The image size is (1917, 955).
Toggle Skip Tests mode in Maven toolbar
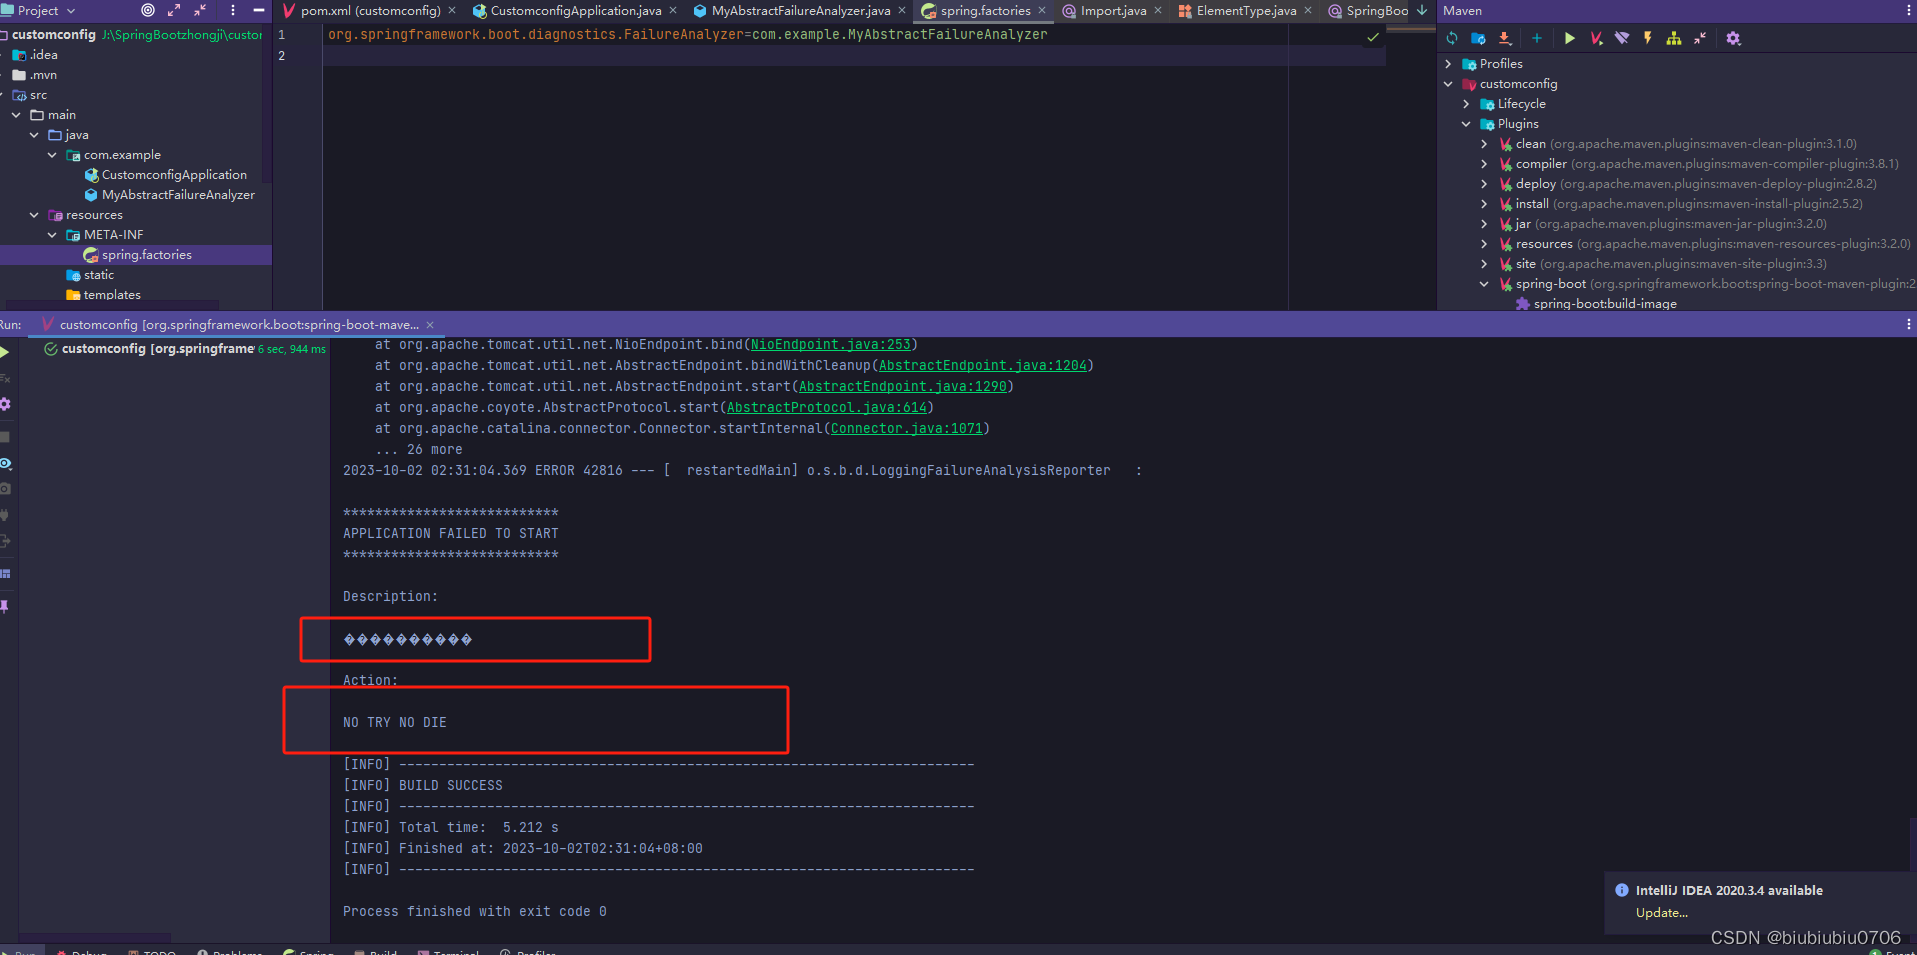point(1622,38)
